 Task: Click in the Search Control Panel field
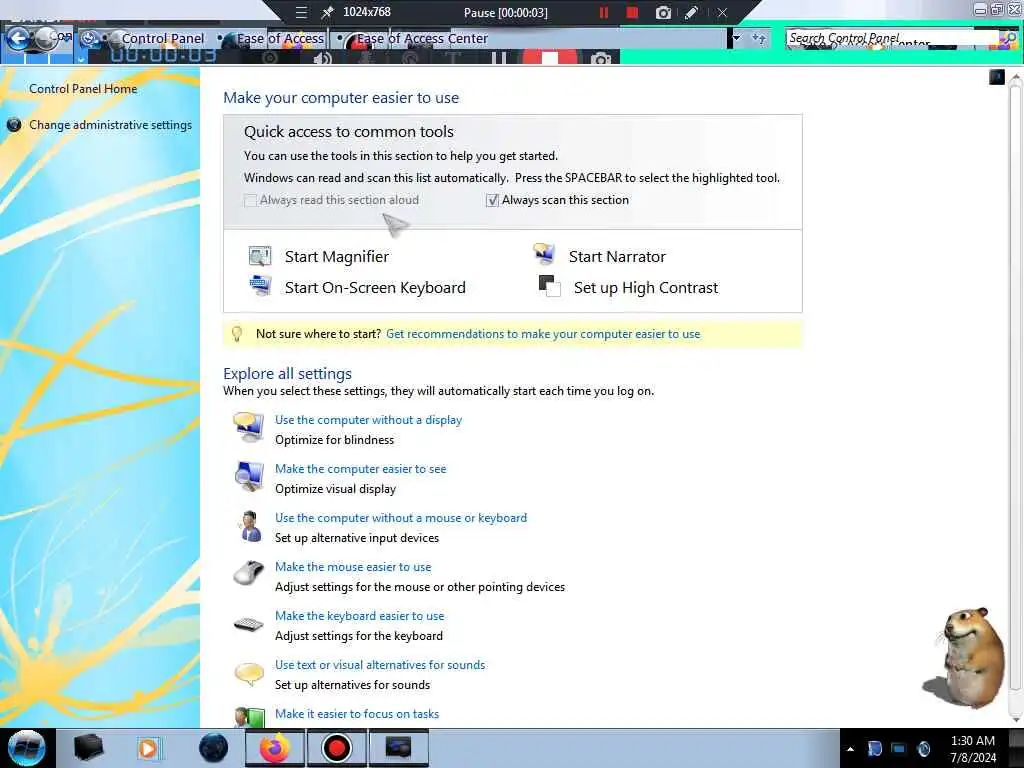[x=893, y=39]
